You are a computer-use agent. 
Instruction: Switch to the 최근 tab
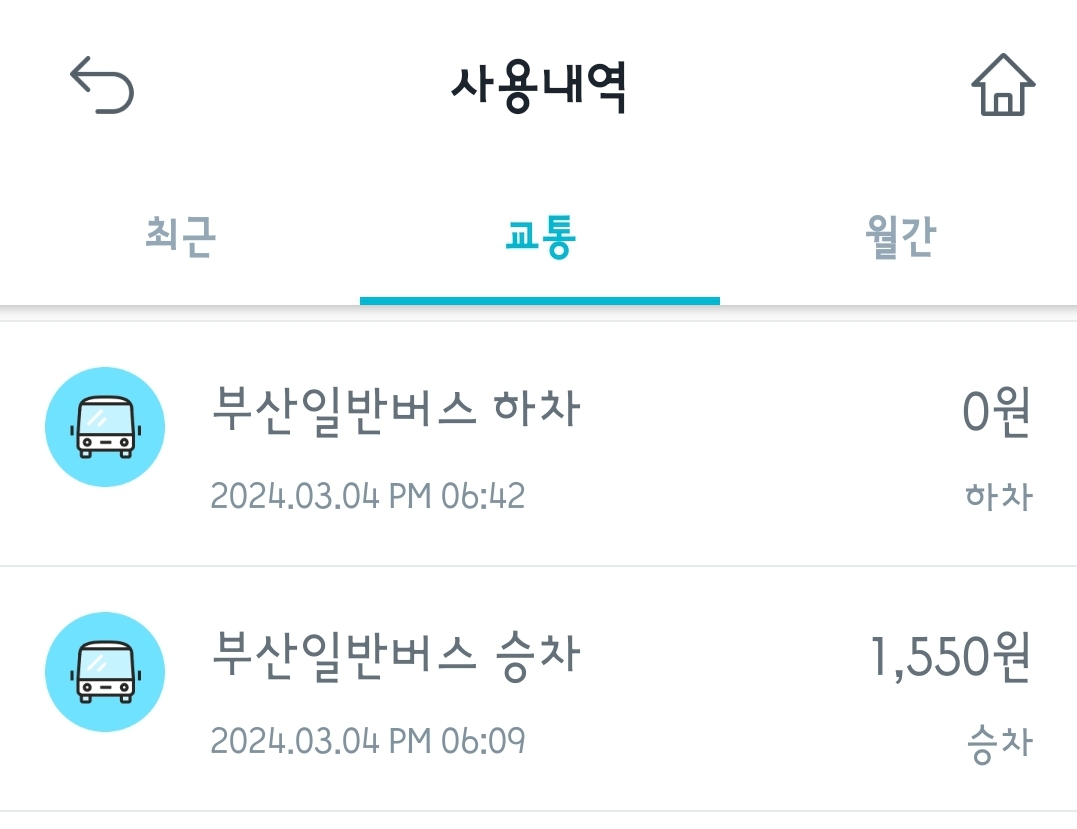coord(180,238)
